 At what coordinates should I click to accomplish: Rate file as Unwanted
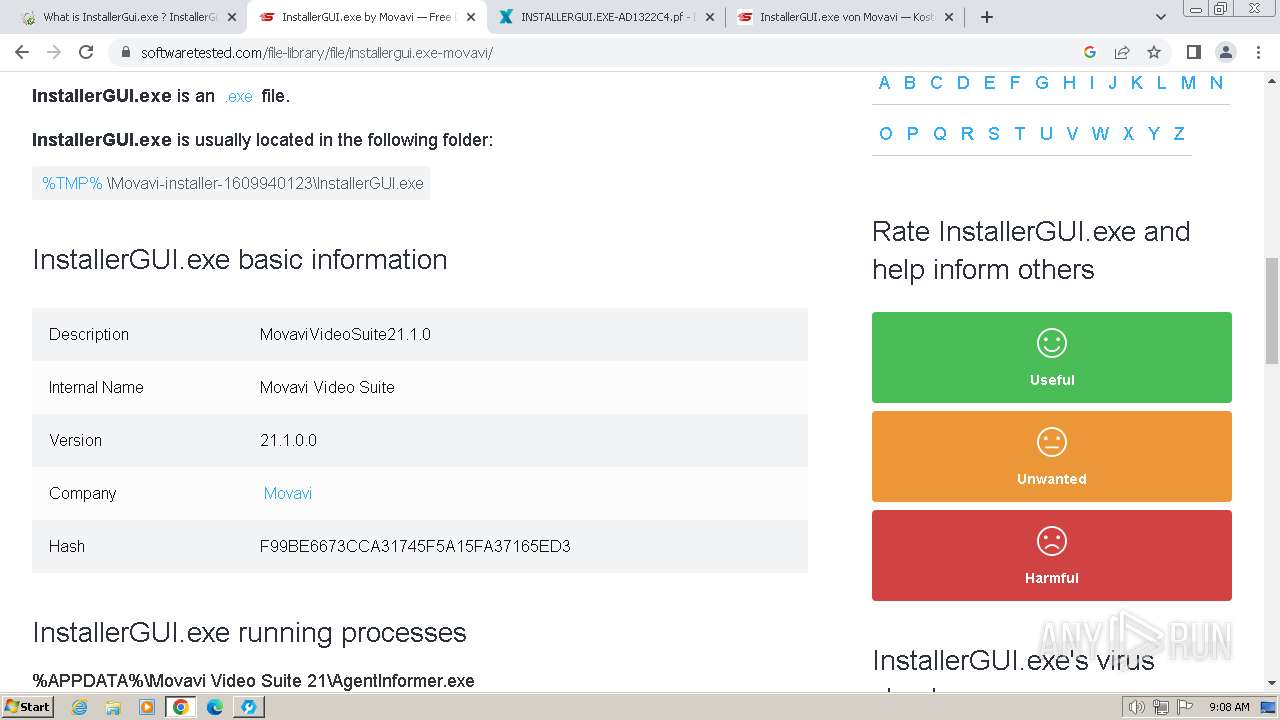(x=1052, y=456)
